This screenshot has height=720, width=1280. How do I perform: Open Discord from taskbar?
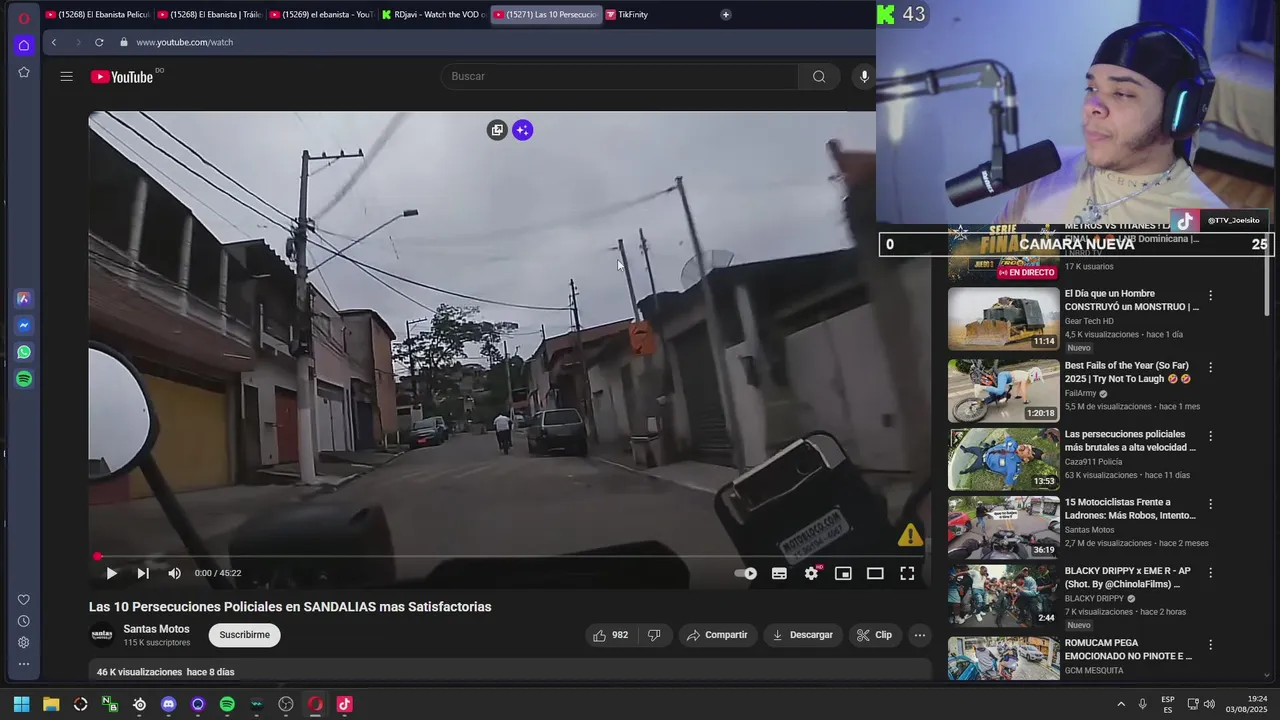[168, 704]
